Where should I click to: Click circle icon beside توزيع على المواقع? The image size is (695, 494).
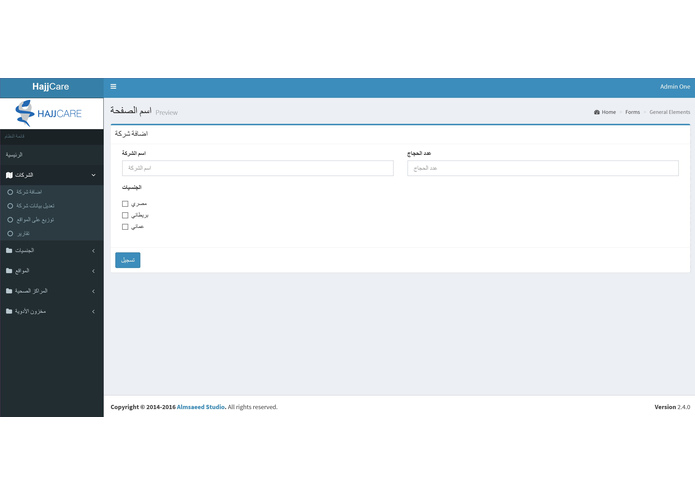point(10,220)
